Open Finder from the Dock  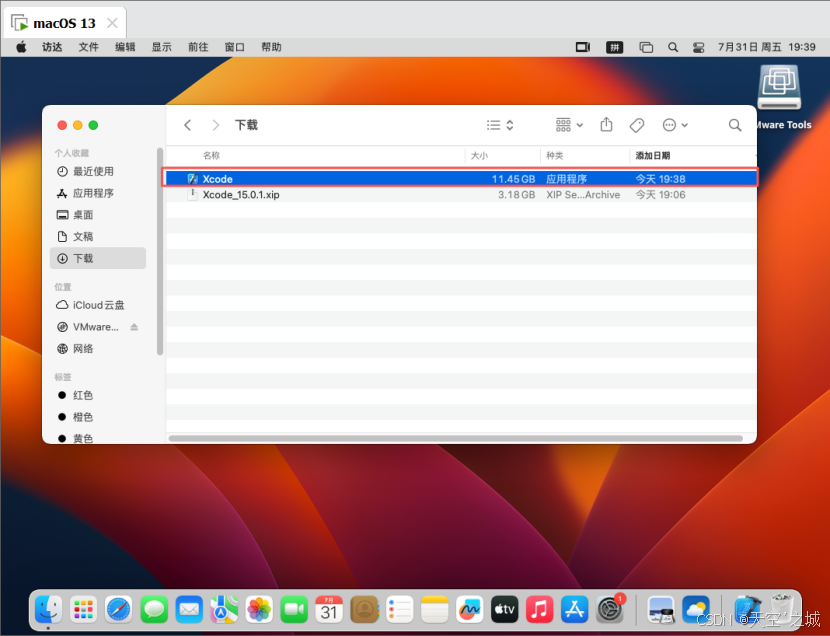(x=48, y=610)
